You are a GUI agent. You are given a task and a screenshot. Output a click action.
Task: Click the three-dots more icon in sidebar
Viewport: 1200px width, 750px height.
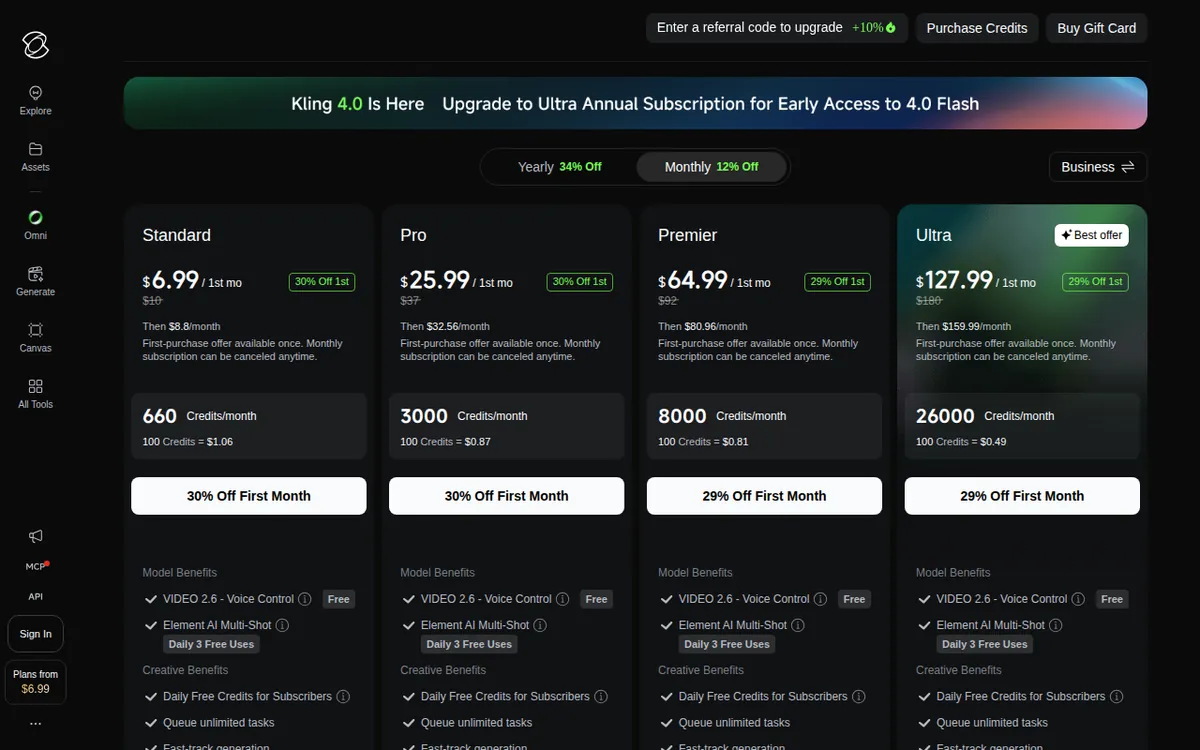click(x=35, y=723)
